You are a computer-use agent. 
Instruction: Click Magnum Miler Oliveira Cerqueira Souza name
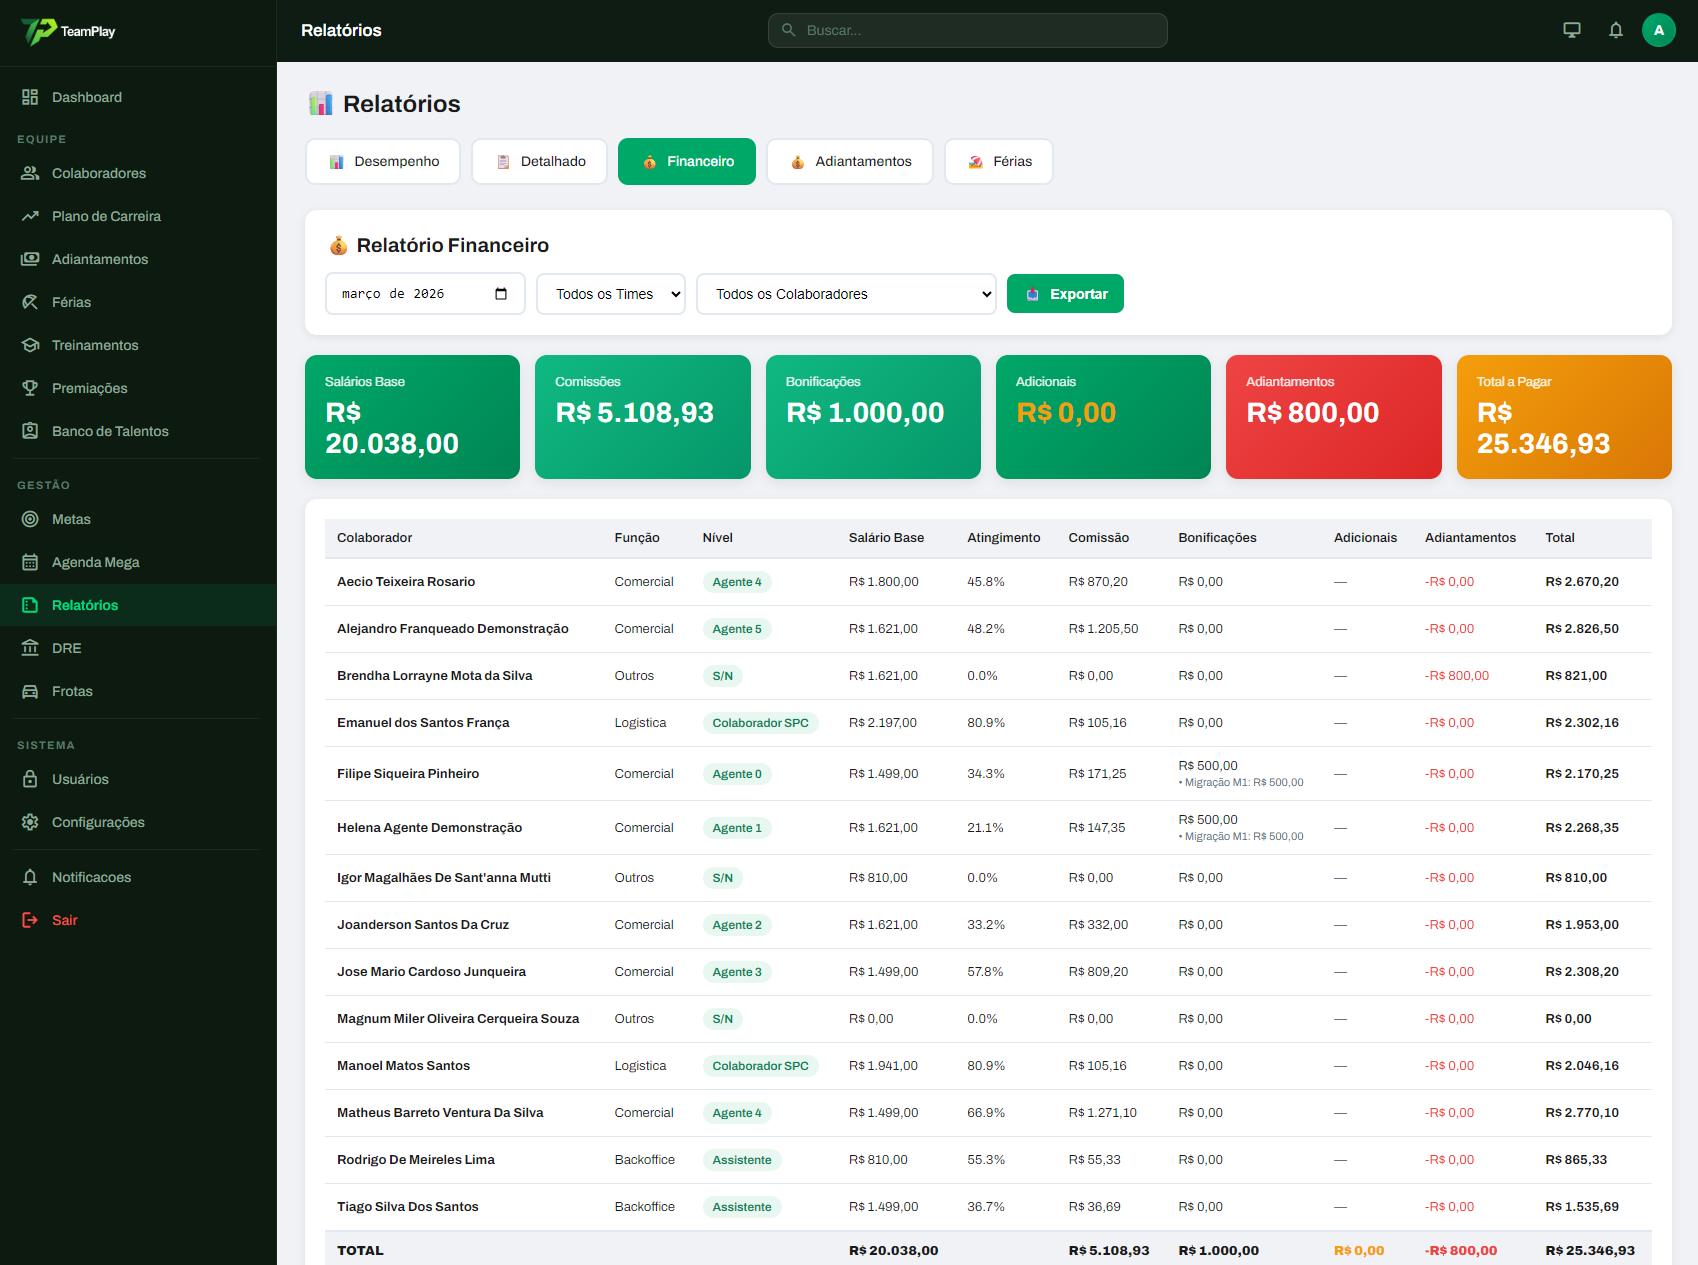(458, 1019)
